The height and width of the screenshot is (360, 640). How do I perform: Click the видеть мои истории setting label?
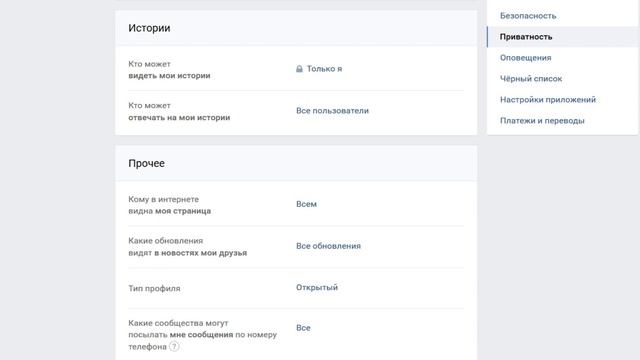coord(169,76)
